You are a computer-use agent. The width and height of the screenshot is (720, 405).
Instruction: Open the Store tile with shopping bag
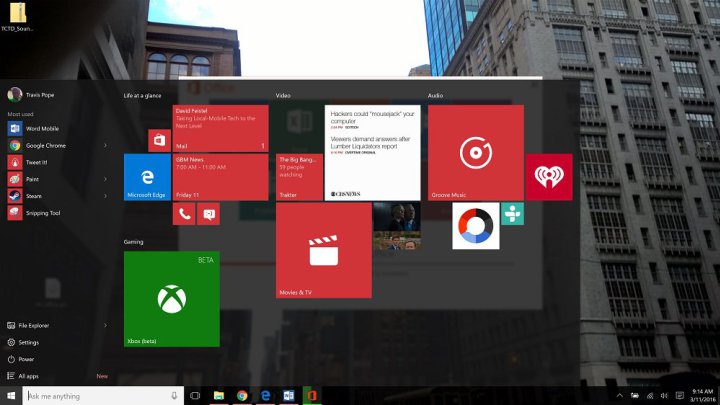(159, 140)
